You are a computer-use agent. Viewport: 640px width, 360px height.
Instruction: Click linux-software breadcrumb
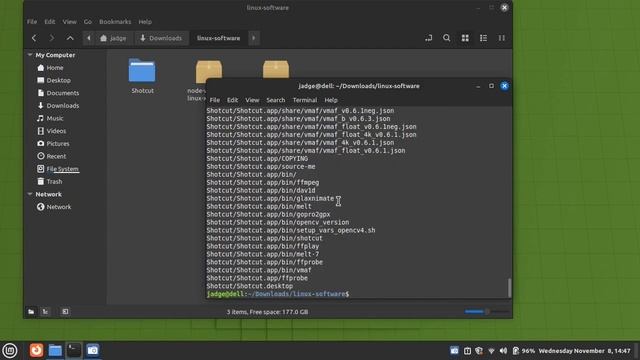[x=218, y=38]
